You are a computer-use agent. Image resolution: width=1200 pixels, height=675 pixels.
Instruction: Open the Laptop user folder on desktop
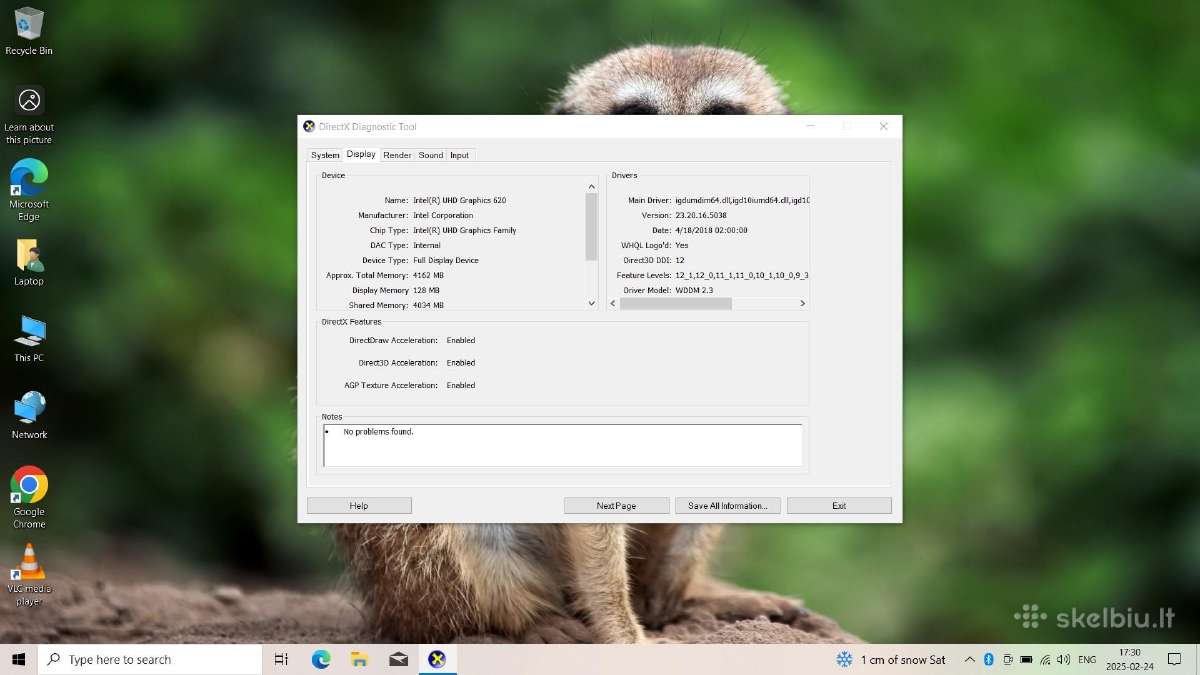29,262
